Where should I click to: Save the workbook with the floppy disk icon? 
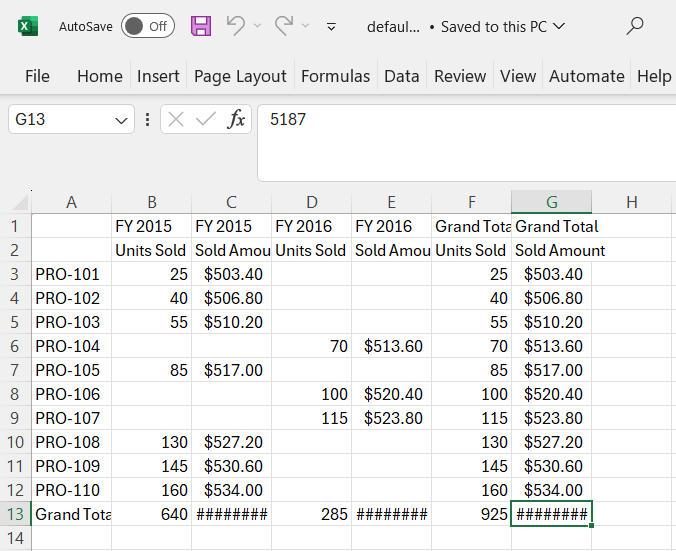click(x=201, y=27)
